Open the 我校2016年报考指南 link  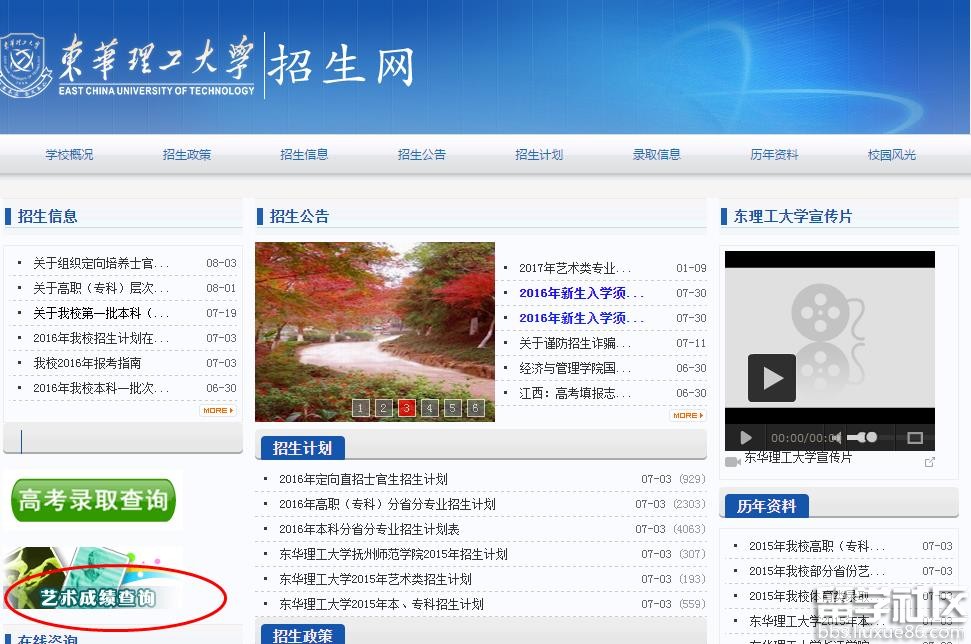pyautogui.click(x=87, y=363)
